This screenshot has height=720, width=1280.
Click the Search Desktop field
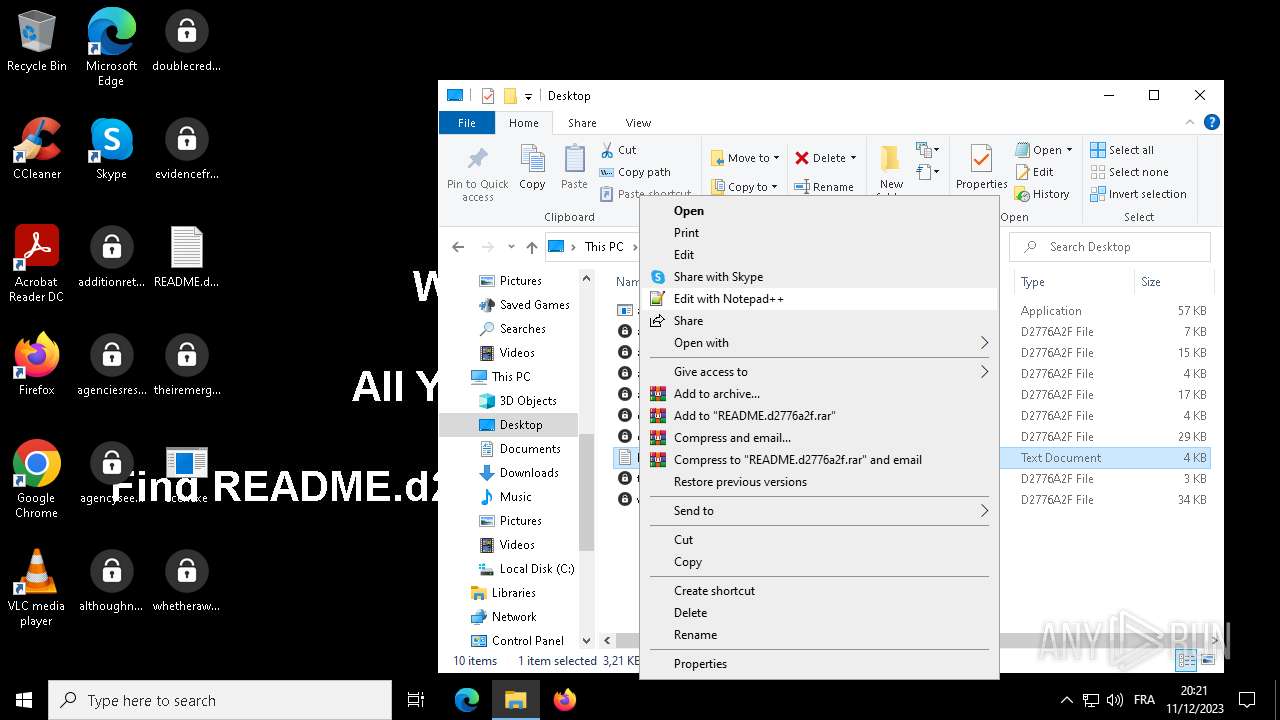(x=1109, y=247)
